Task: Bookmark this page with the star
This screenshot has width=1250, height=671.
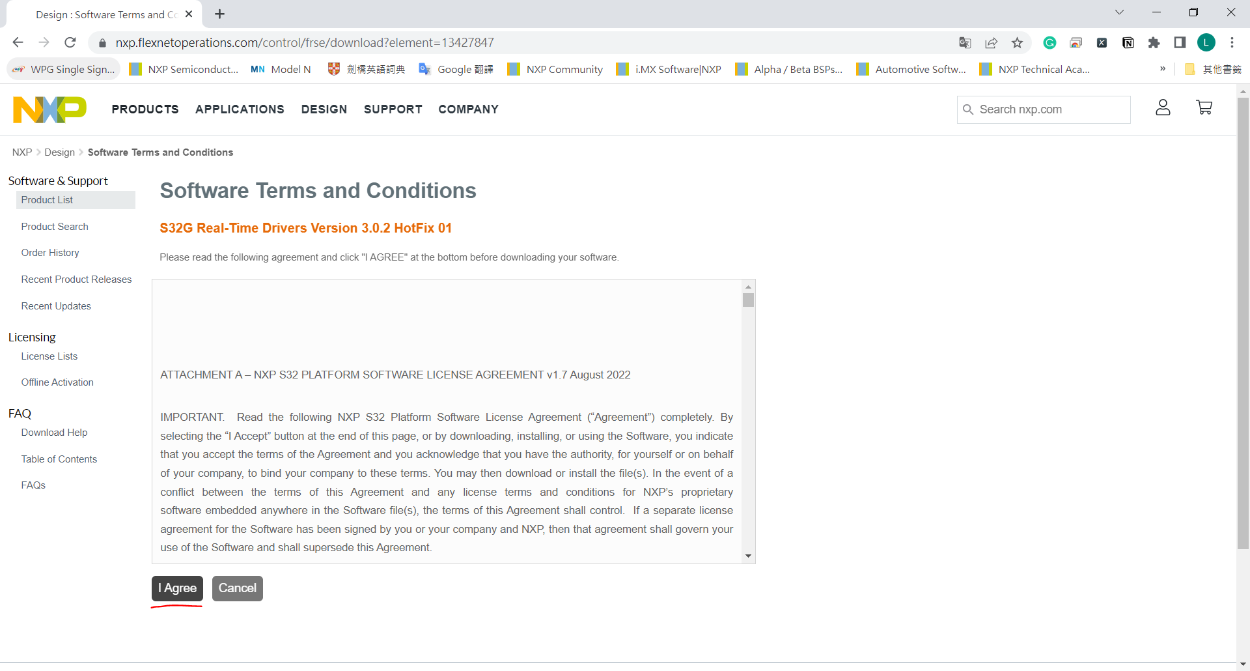Action: [1017, 43]
